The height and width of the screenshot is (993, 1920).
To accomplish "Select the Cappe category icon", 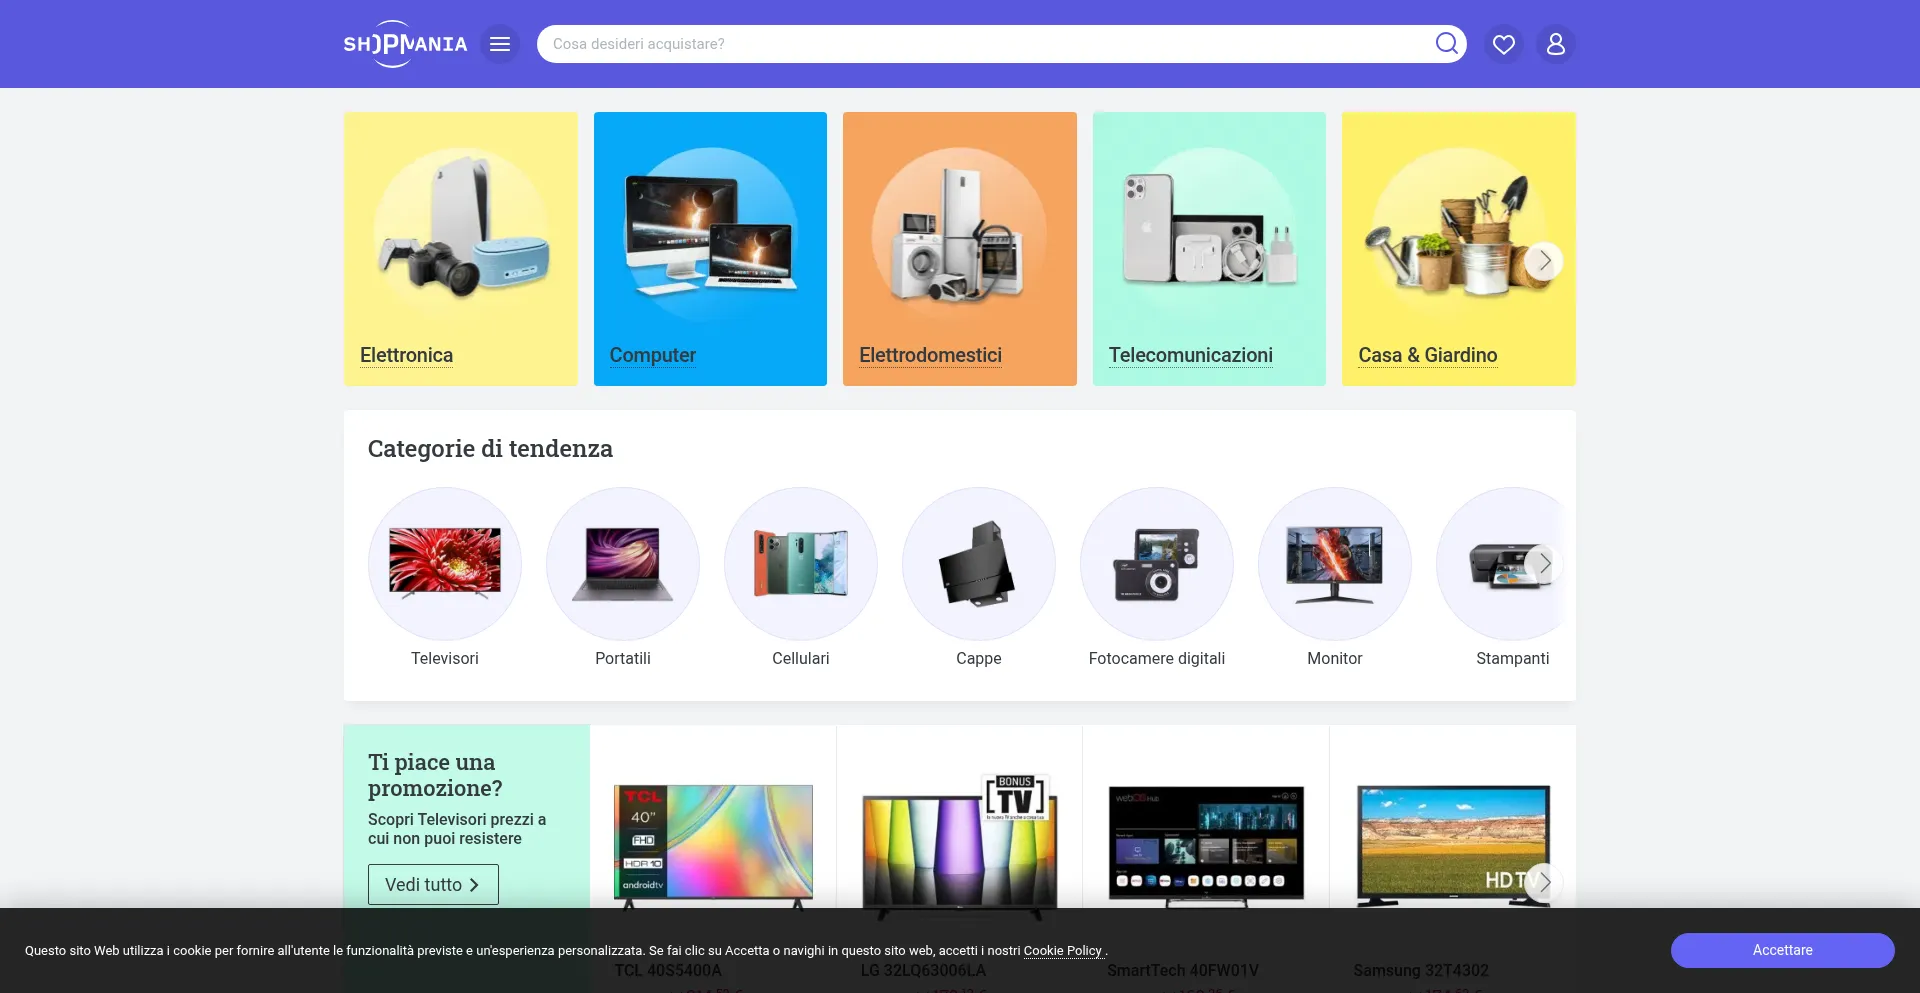I will pyautogui.click(x=978, y=564).
